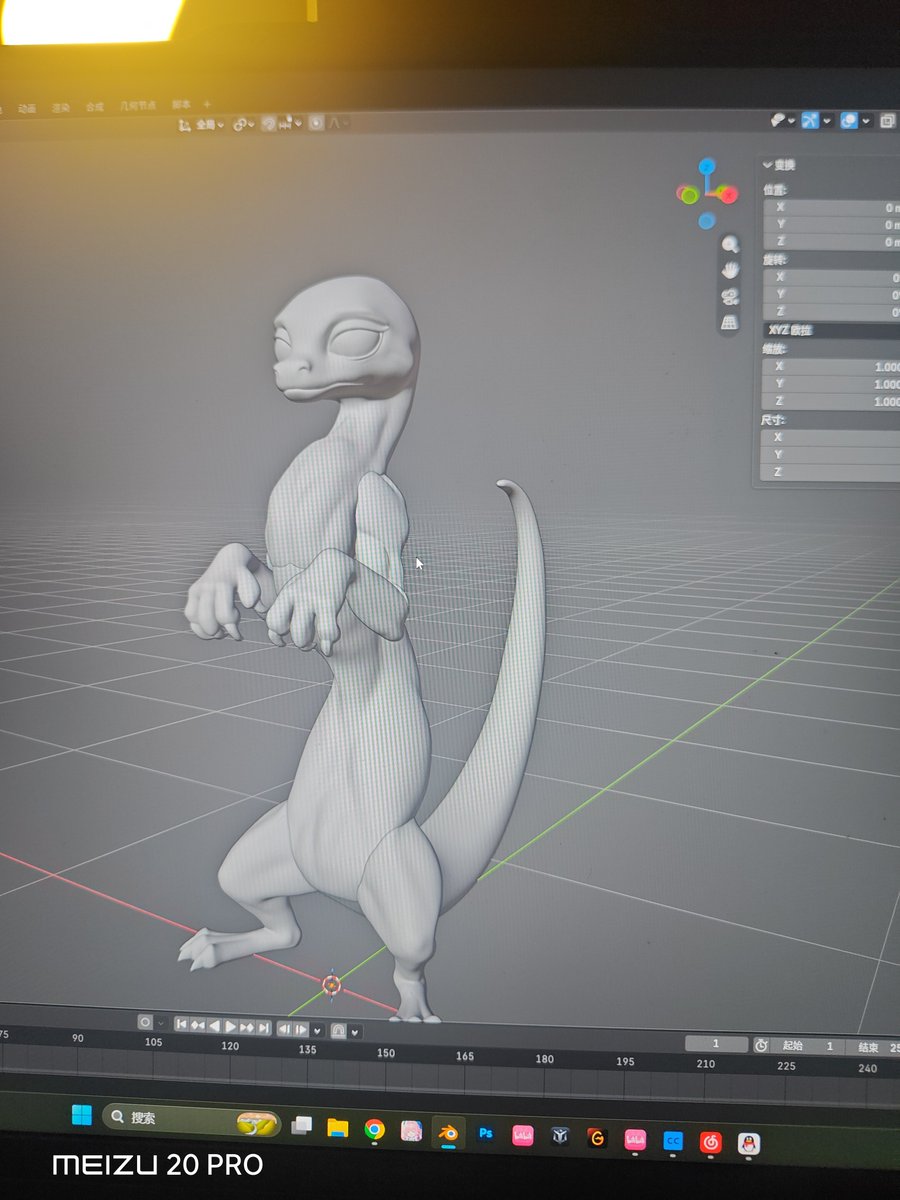Image resolution: width=900 pixels, height=1200 pixels.
Task: Click the magnifier zoom view icon
Action: 731,244
